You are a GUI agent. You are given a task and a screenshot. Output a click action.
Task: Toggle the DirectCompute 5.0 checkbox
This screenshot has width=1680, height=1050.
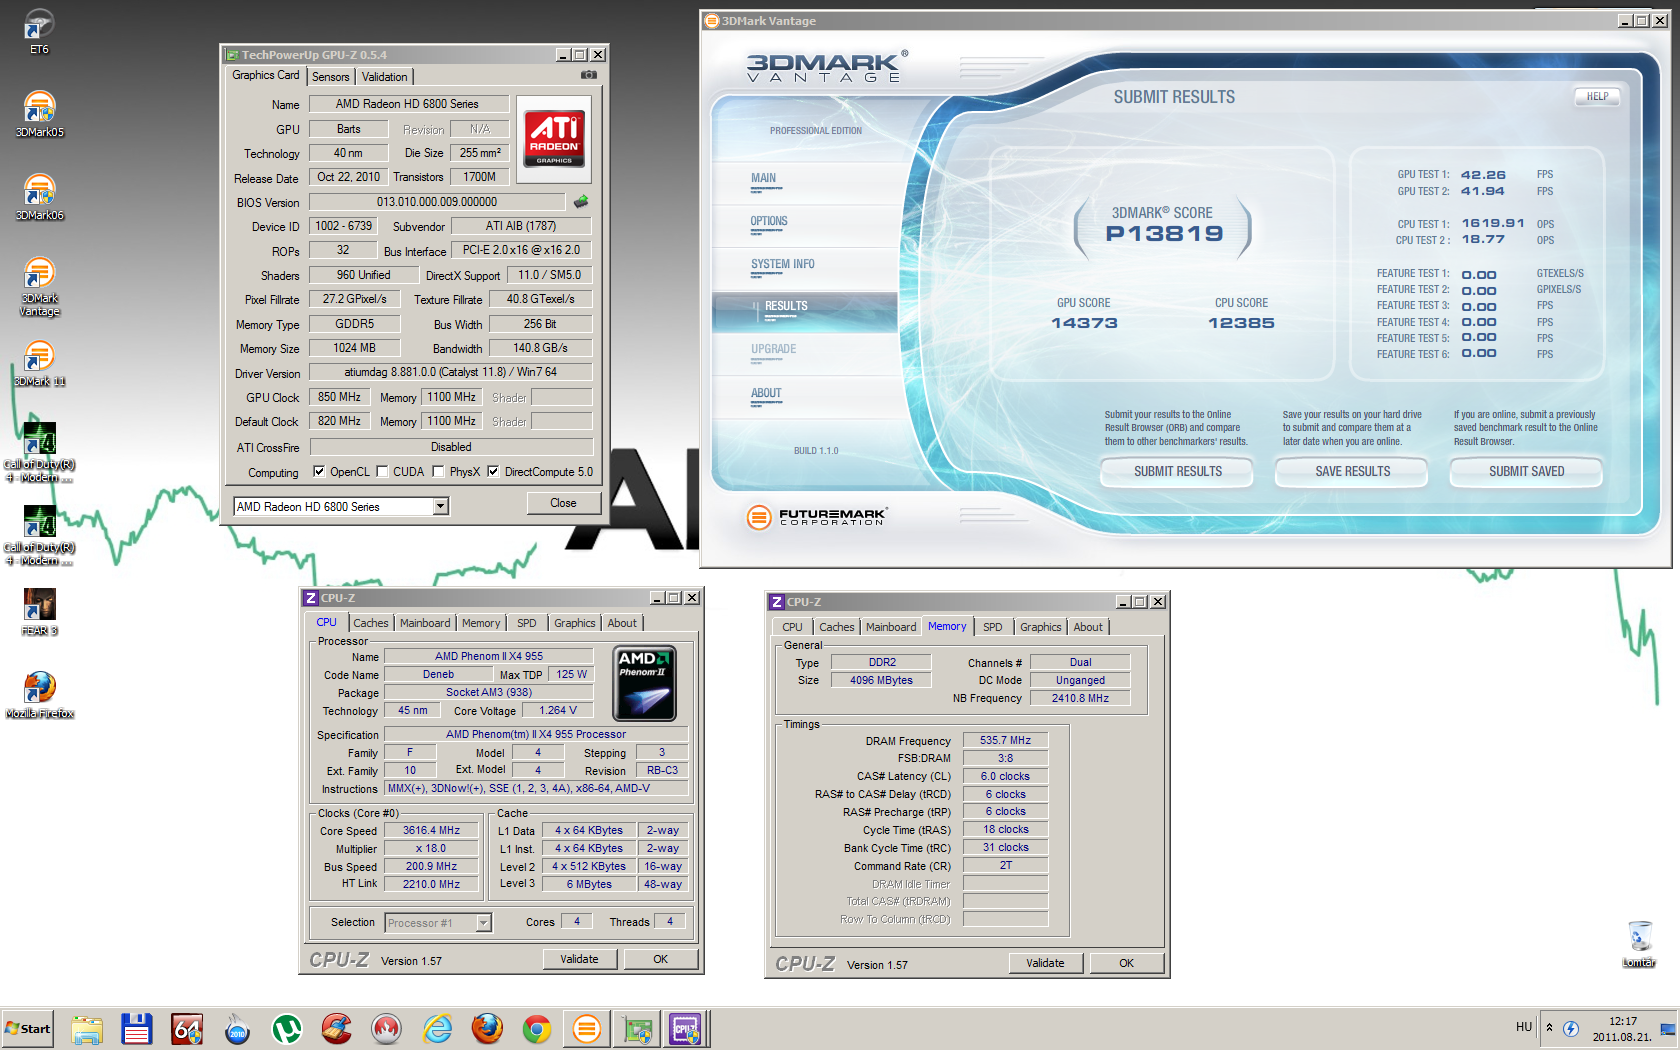coord(493,472)
